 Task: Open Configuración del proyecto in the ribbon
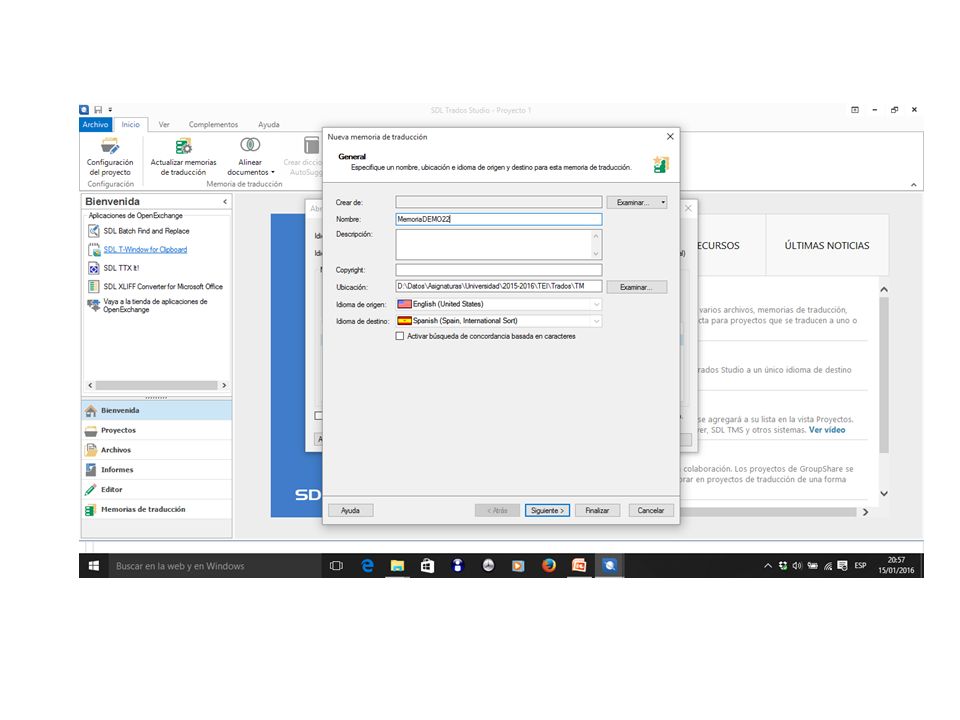110,157
